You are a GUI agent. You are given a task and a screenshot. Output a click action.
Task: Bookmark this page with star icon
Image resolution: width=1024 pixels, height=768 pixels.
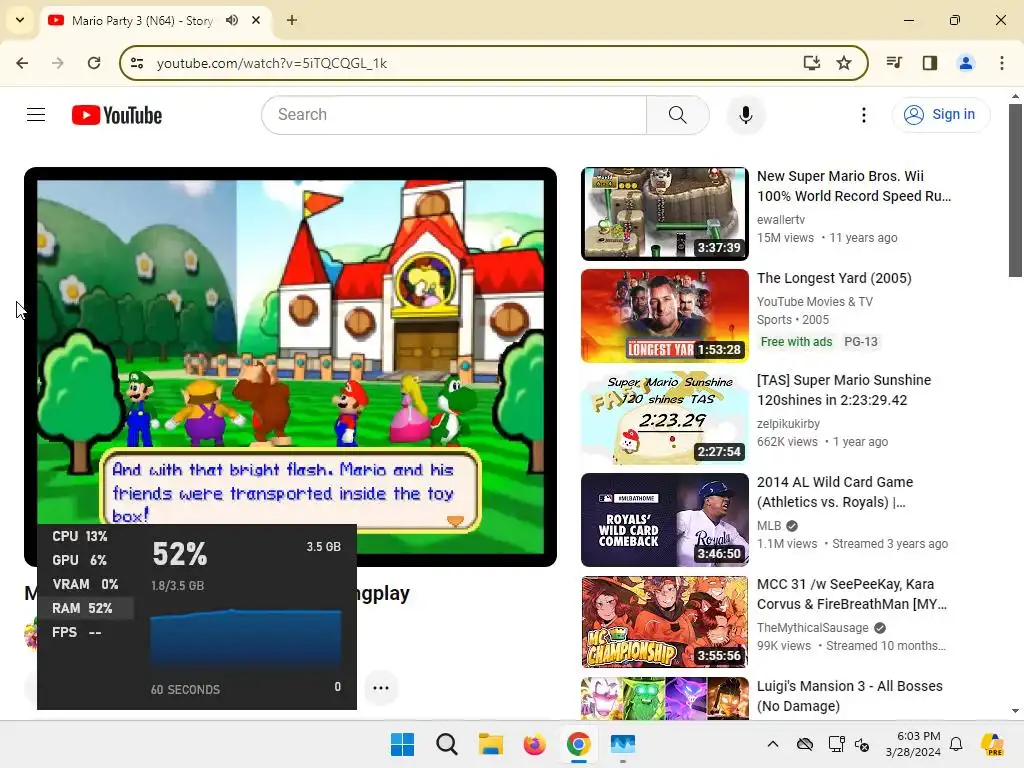tap(844, 63)
